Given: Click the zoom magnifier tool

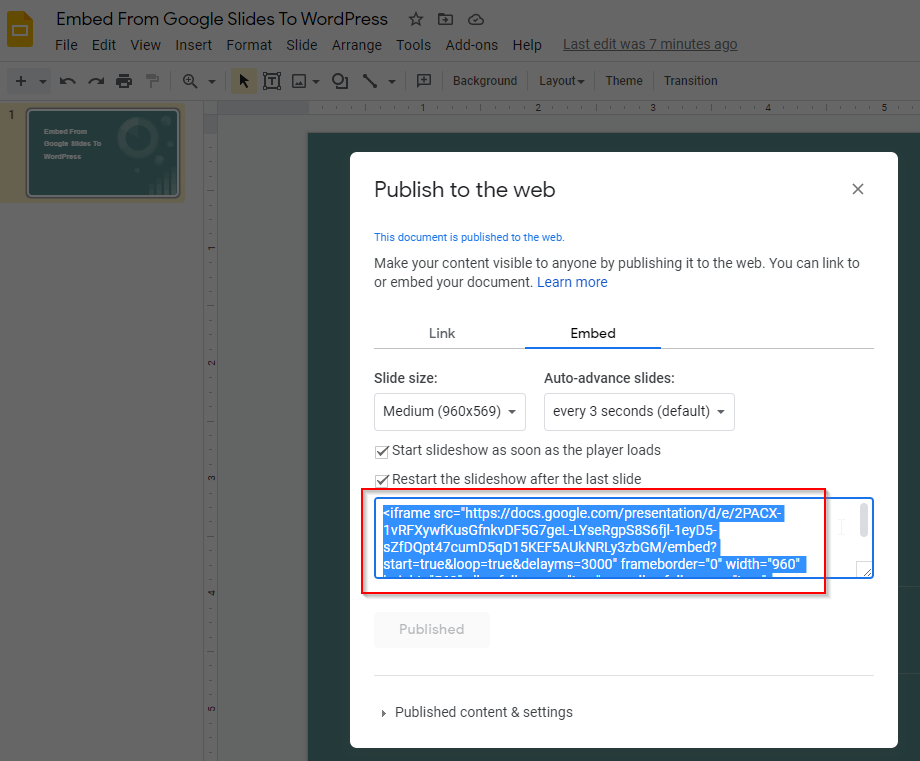Looking at the screenshot, I should [x=190, y=81].
